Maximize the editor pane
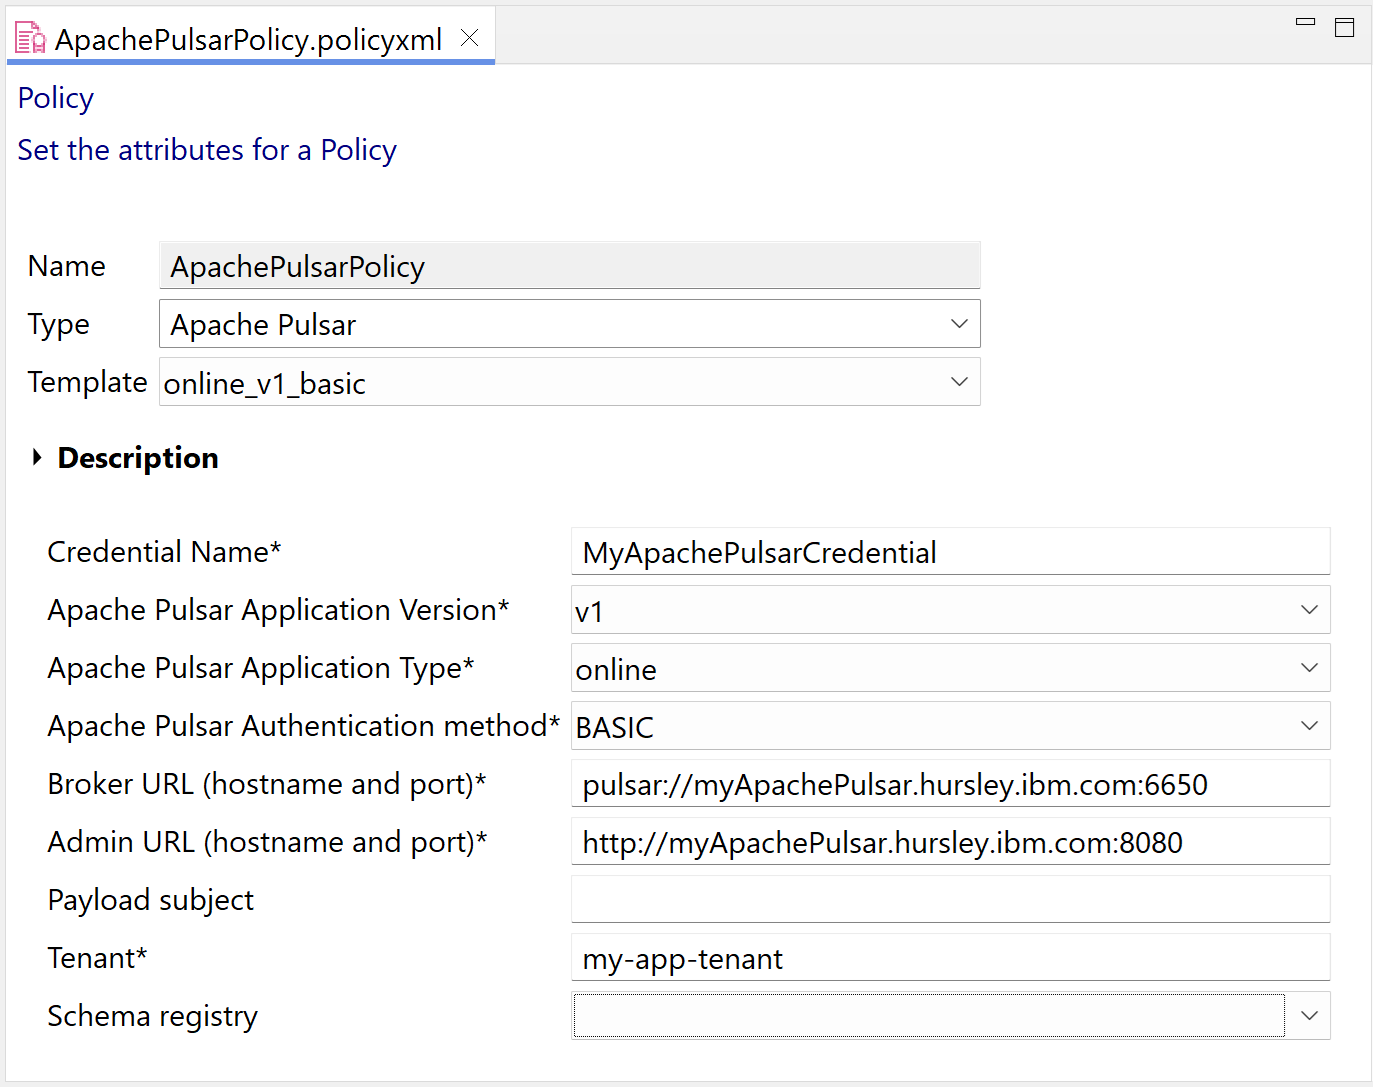Viewport: 1373px width, 1087px height. tap(1345, 27)
